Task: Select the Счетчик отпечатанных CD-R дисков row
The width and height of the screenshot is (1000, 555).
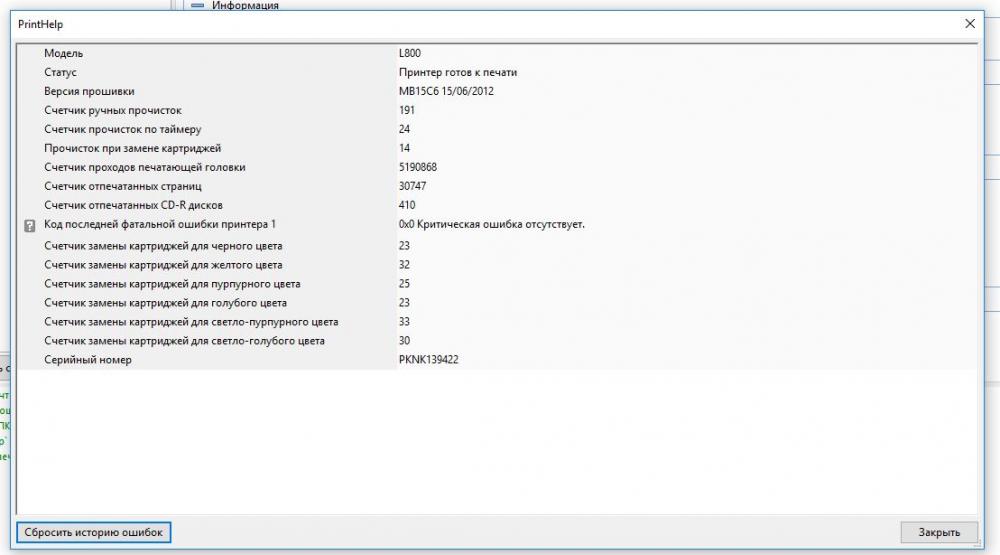Action: click(497, 205)
